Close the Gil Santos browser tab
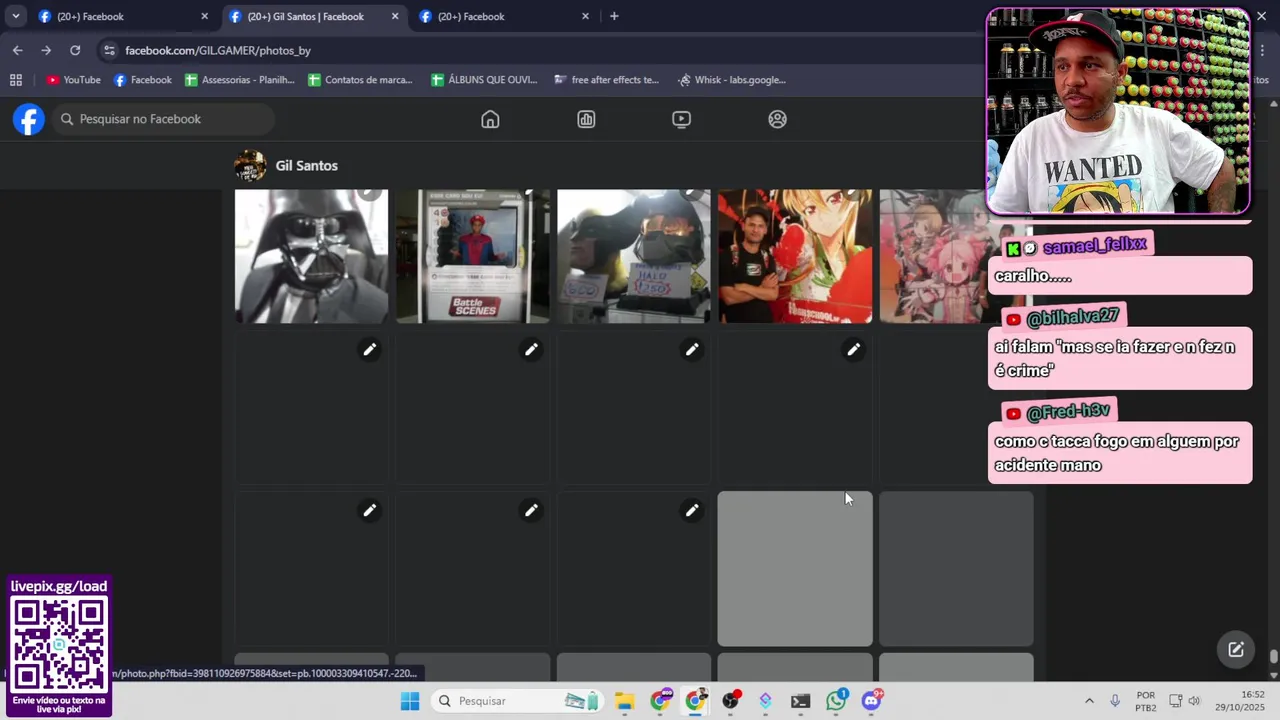The width and height of the screenshot is (1280, 720). [395, 16]
